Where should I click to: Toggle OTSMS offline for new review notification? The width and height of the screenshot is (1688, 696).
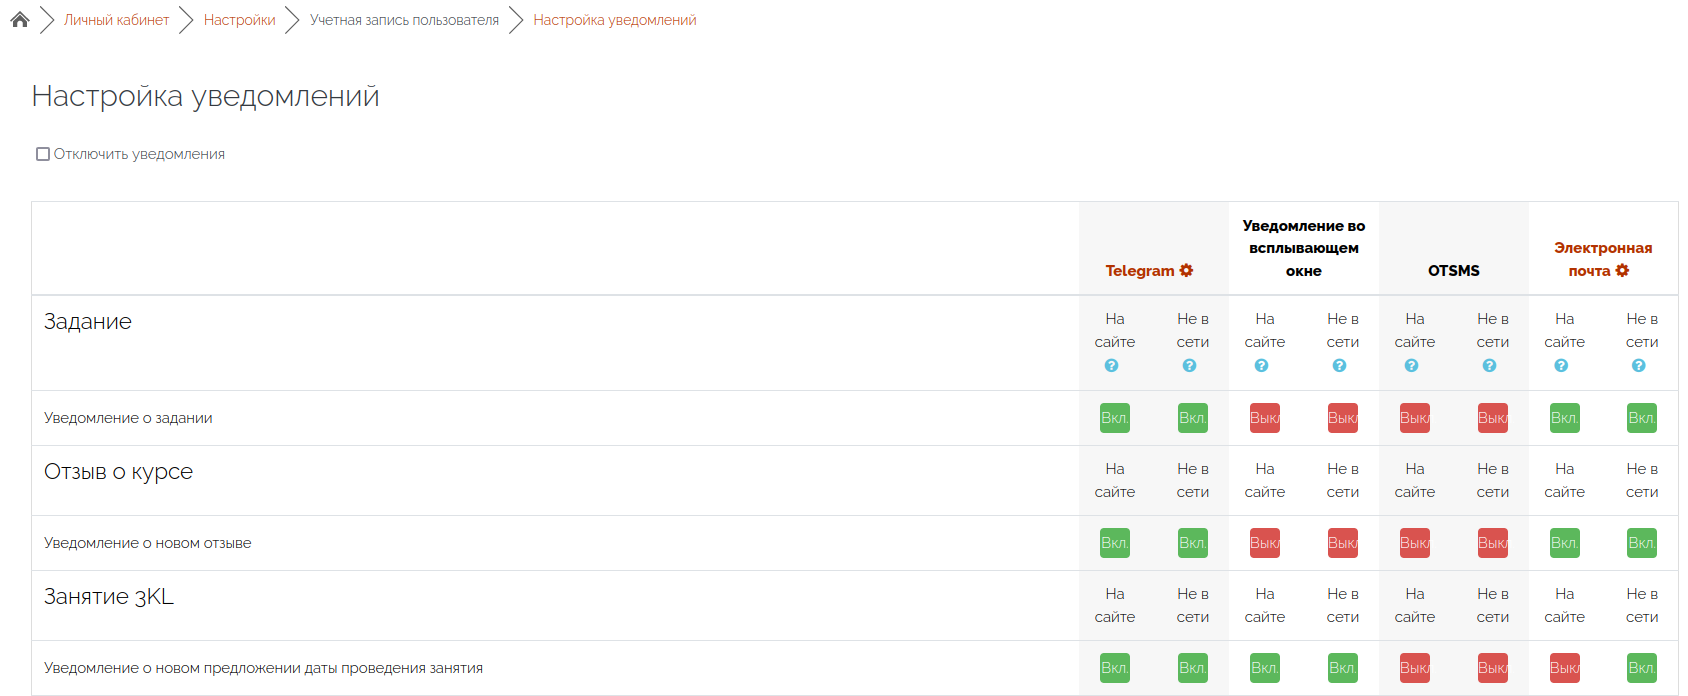click(1492, 543)
